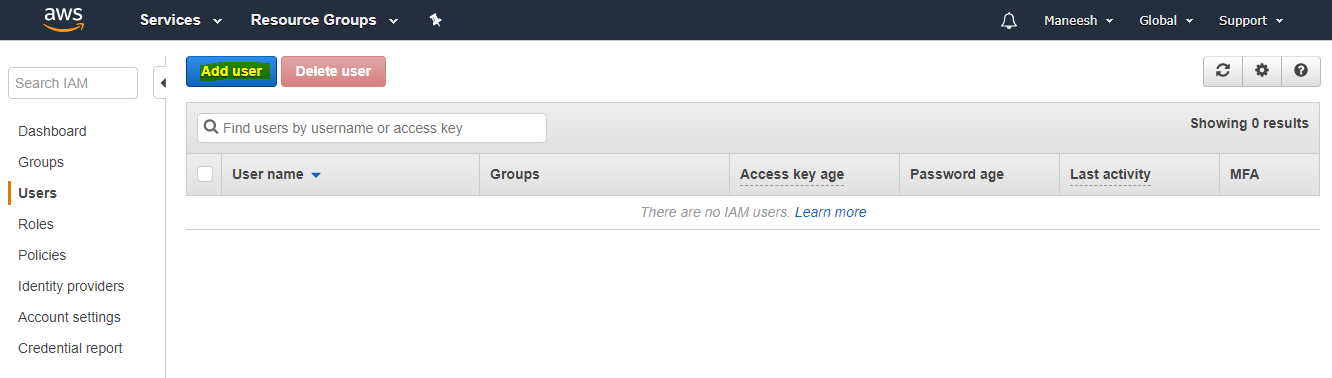
Task: Follow the Learn more link
Action: (x=830, y=212)
